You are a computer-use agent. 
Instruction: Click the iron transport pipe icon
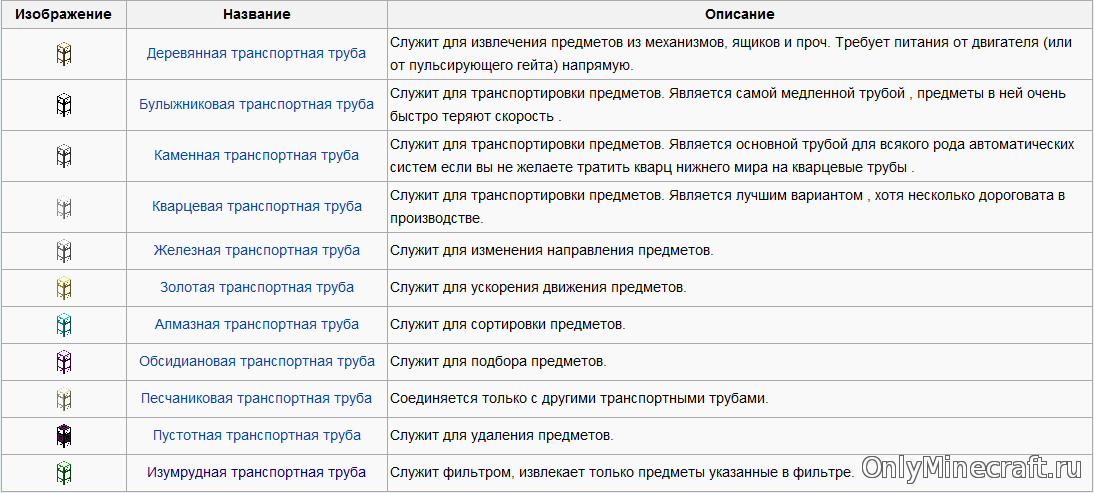coord(64,250)
